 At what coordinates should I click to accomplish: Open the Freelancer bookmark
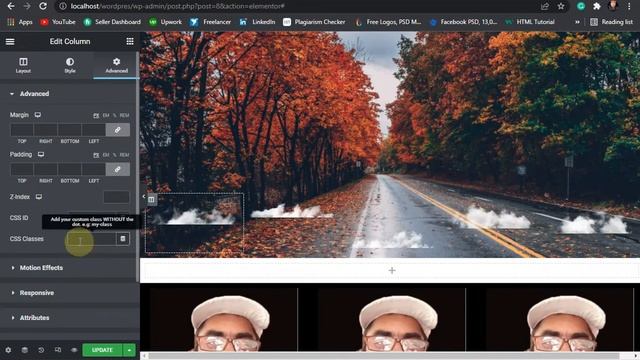(x=211, y=22)
